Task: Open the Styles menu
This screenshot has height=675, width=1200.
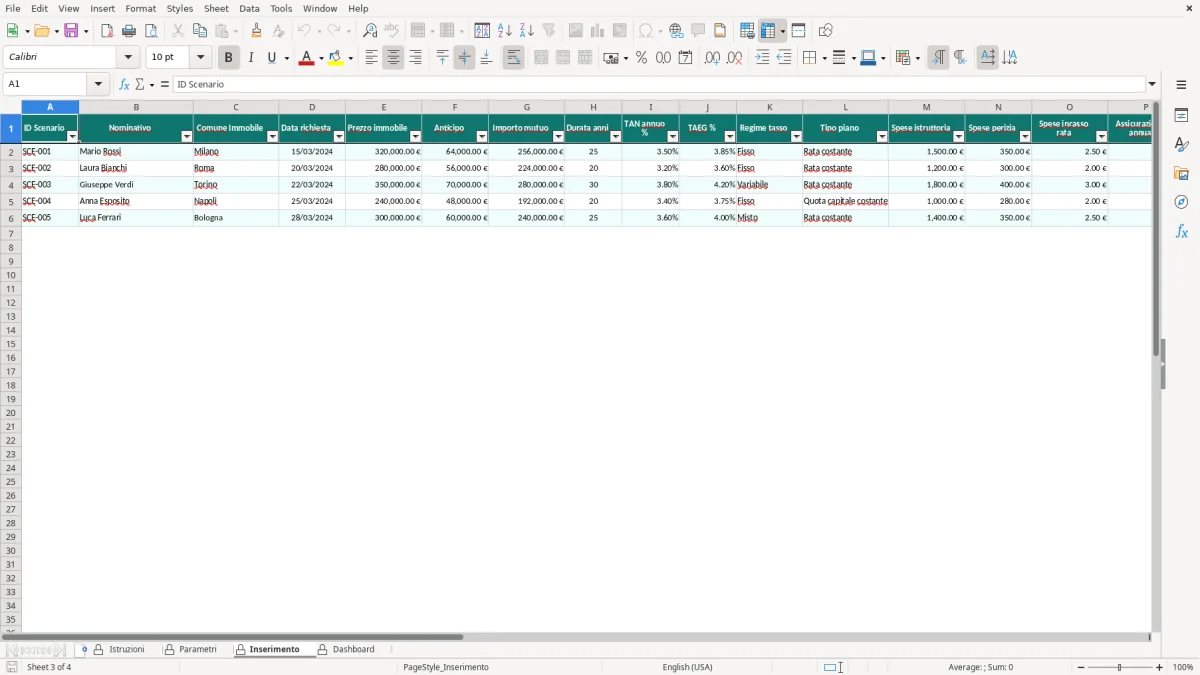Action: point(180,8)
